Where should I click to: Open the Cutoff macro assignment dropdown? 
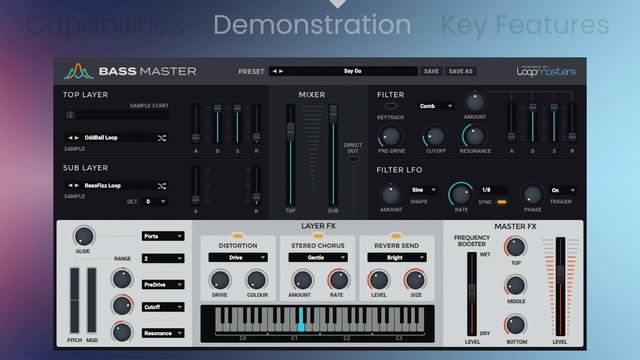pyautogui.click(x=163, y=307)
